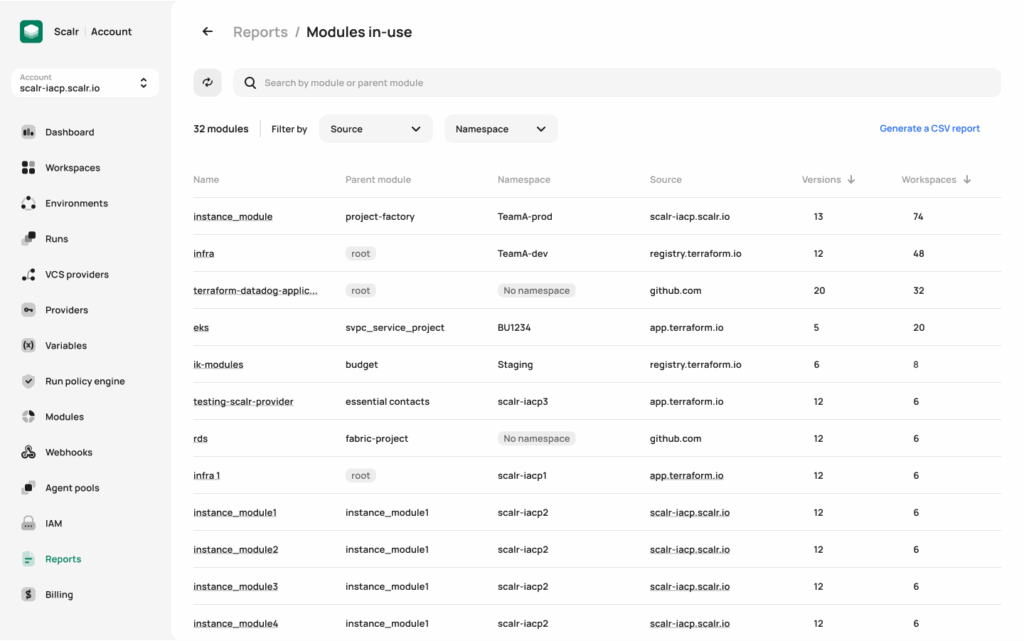Click the Namespace column header
The height and width of the screenshot is (641, 1024).
point(524,180)
